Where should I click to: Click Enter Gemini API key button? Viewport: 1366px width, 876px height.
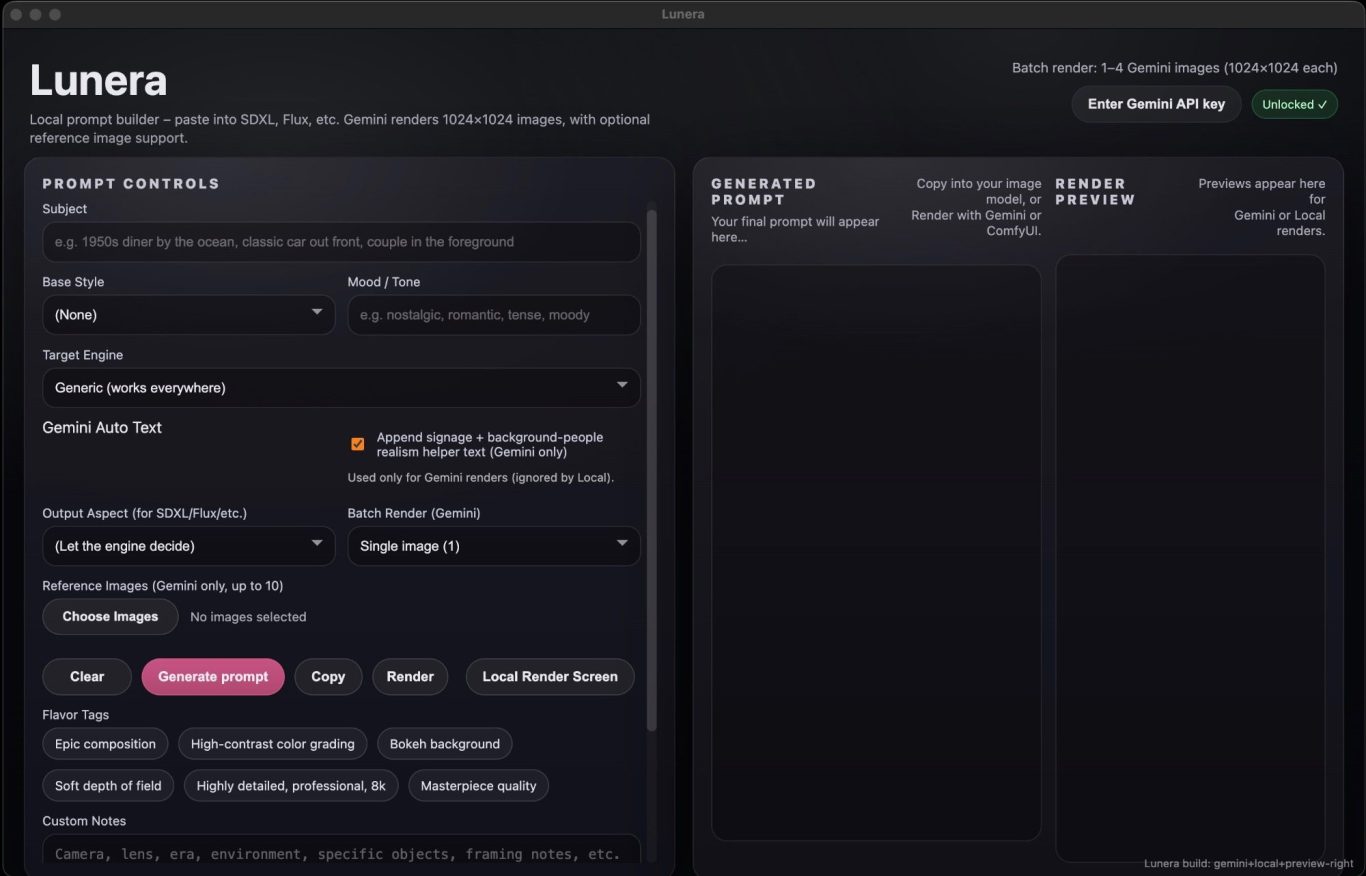pyautogui.click(x=1156, y=104)
